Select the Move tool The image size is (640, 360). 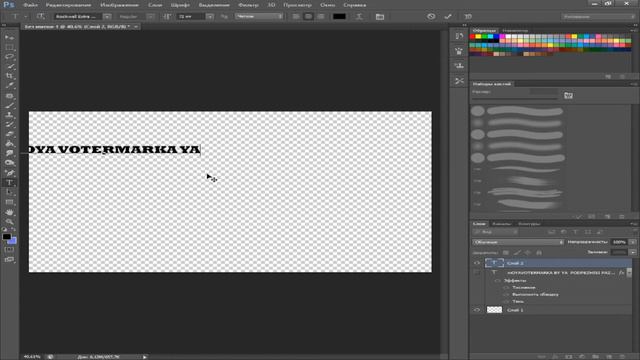[9, 37]
